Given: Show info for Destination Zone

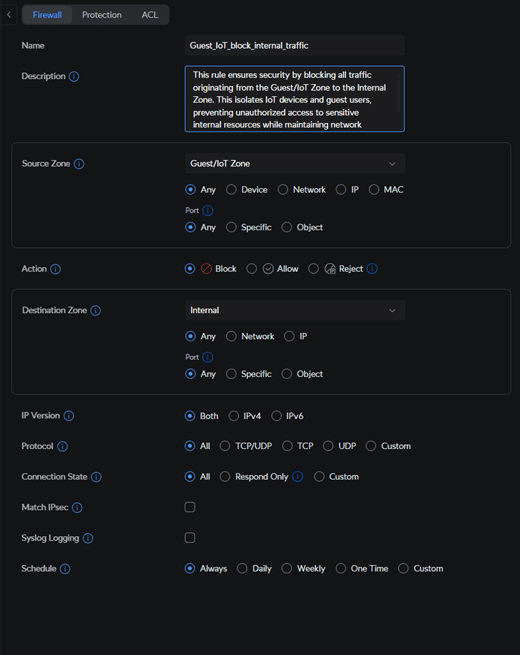Looking at the screenshot, I should click(96, 310).
